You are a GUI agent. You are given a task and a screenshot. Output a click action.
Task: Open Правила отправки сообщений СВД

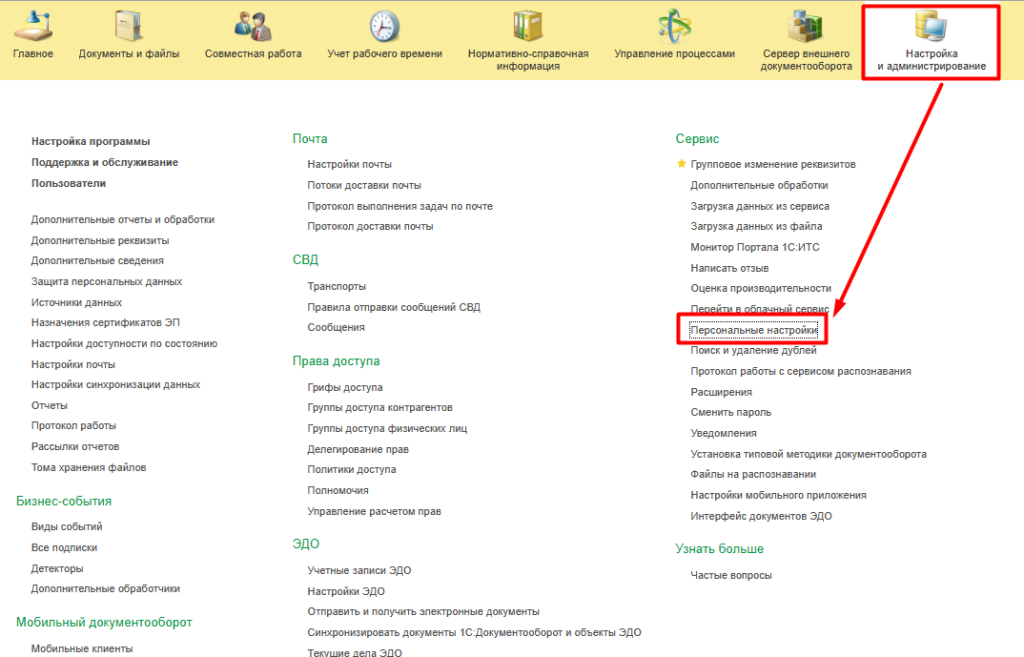click(394, 307)
